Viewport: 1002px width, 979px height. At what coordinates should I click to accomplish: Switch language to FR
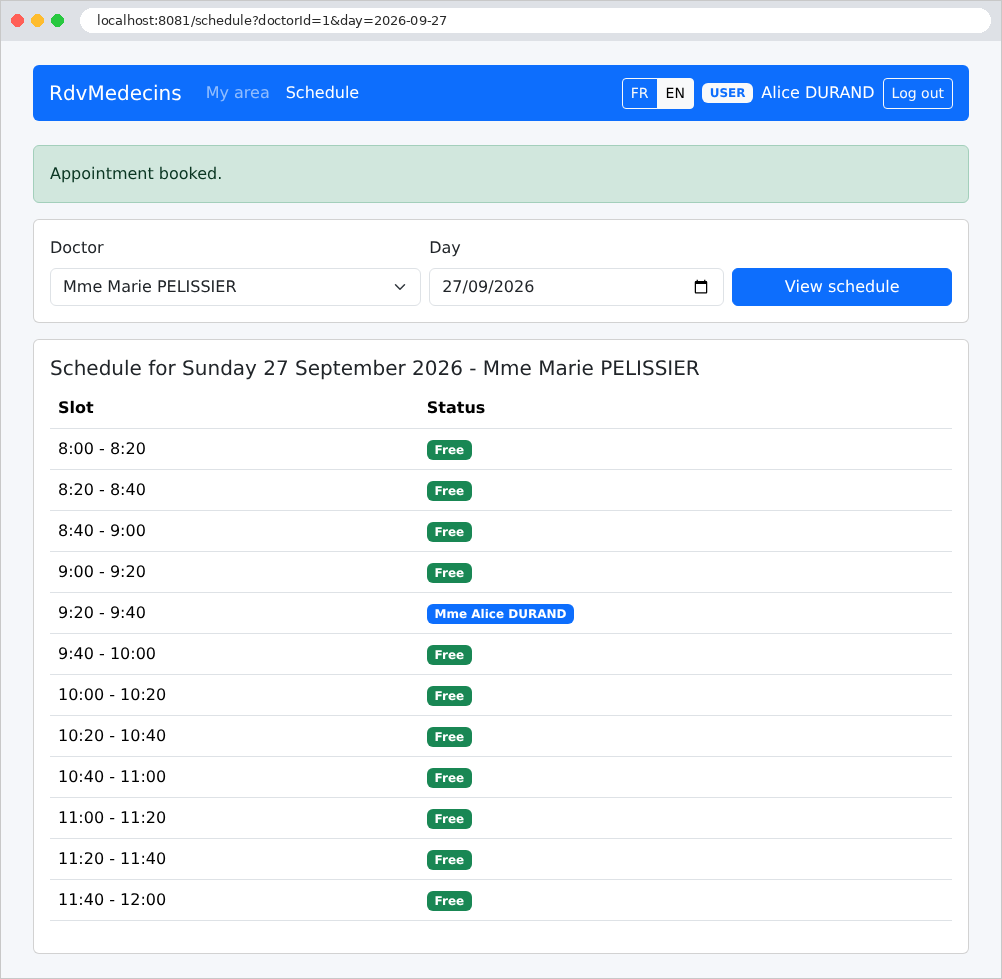[x=640, y=93]
